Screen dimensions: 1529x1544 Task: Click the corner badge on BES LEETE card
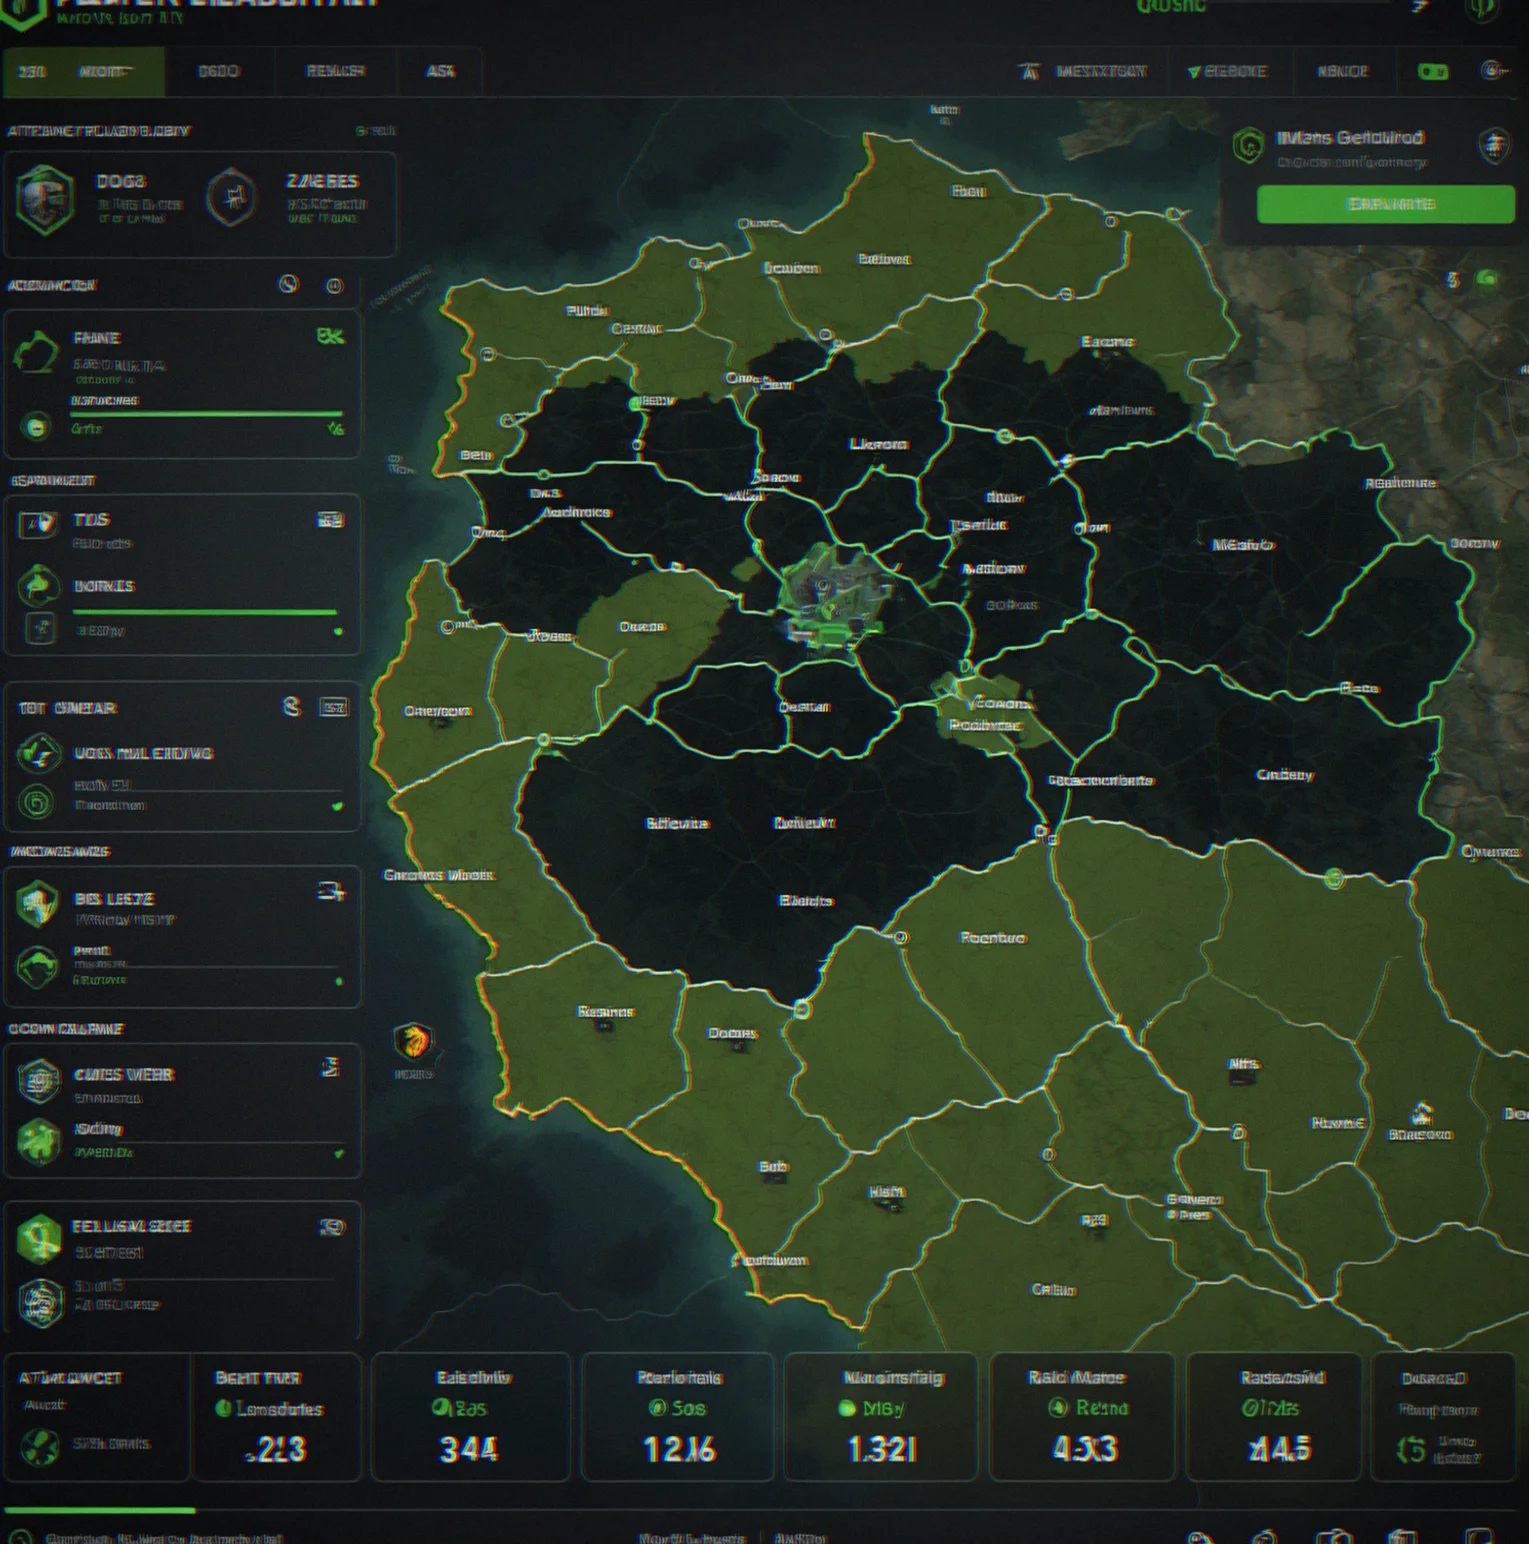[332, 891]
